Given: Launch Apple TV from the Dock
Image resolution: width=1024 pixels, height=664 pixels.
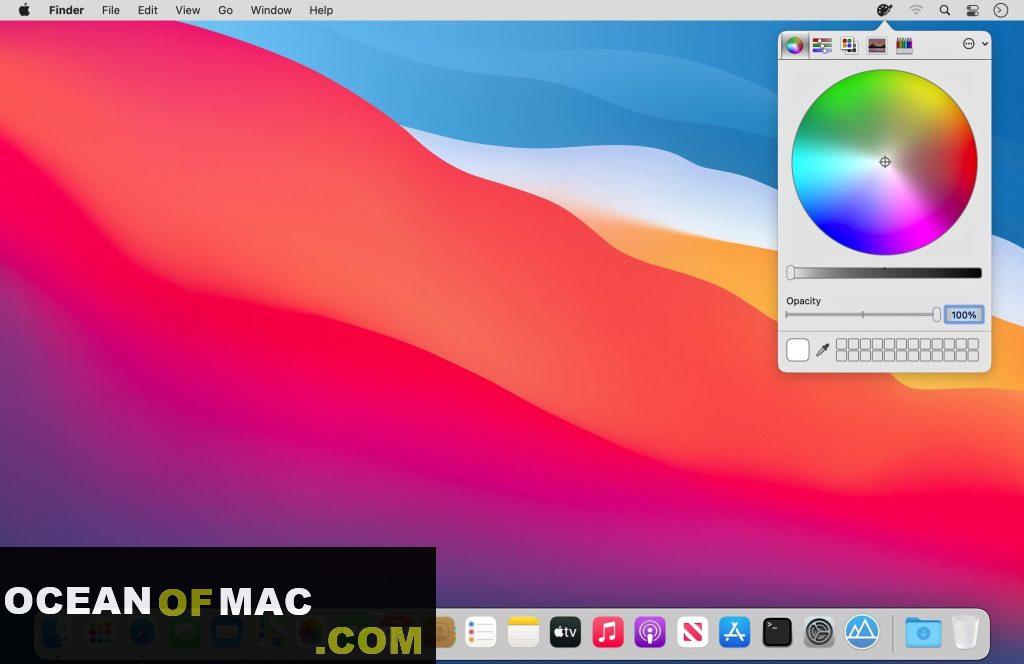Looking at the screenshot, I should click(x=566, y=632).
